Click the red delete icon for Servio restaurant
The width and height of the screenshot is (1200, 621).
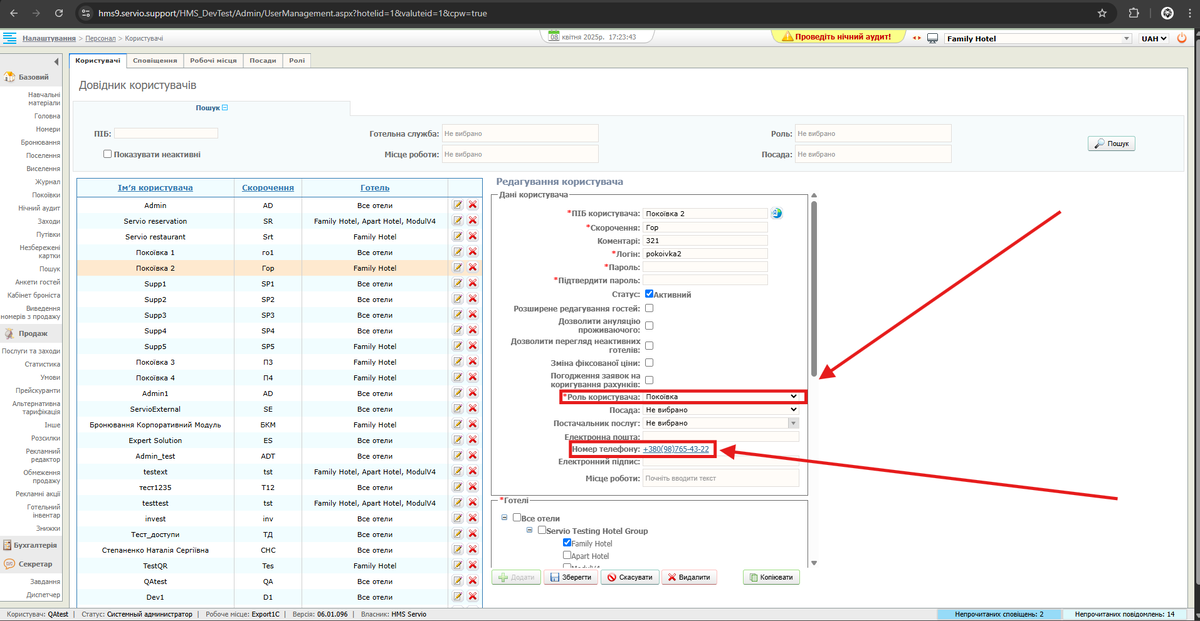coord(473,236)
